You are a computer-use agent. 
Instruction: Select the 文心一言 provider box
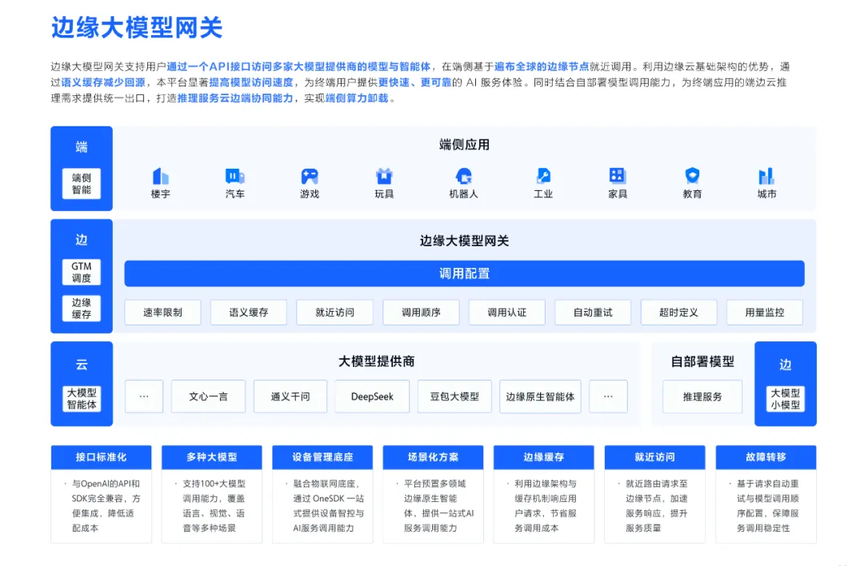(x=208, y=396)
